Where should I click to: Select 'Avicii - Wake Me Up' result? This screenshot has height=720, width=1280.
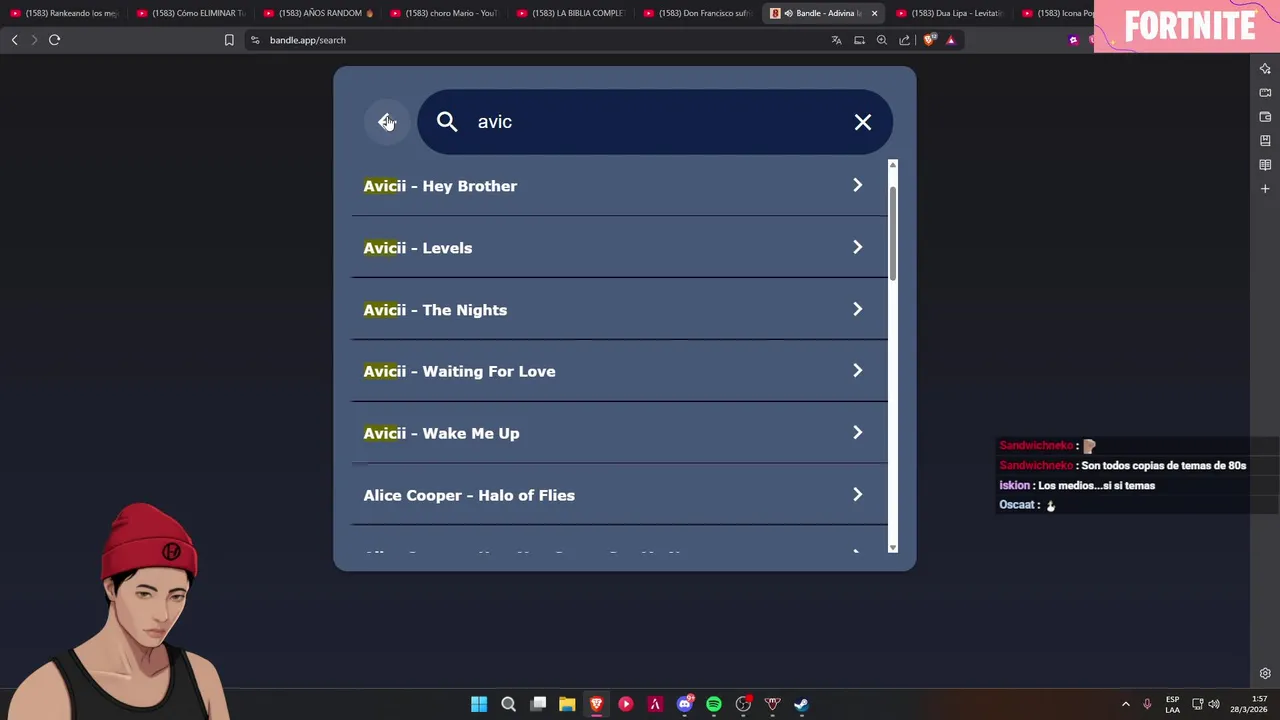[x=619, y=433]
